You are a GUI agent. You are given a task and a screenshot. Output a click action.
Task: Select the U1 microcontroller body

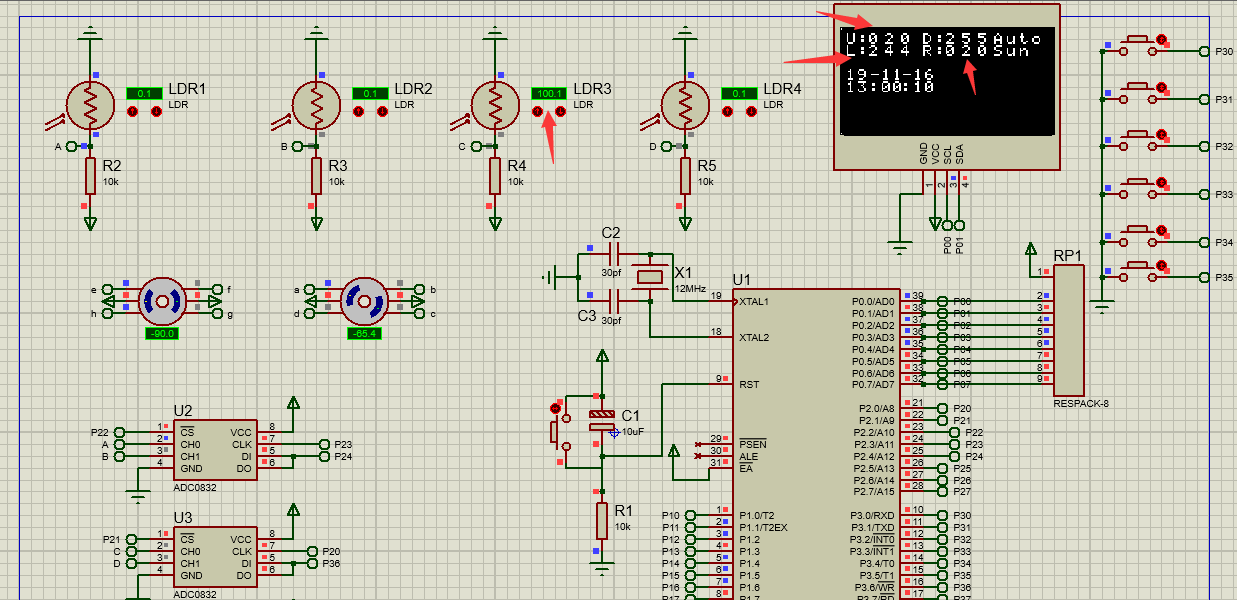point(816,444)
